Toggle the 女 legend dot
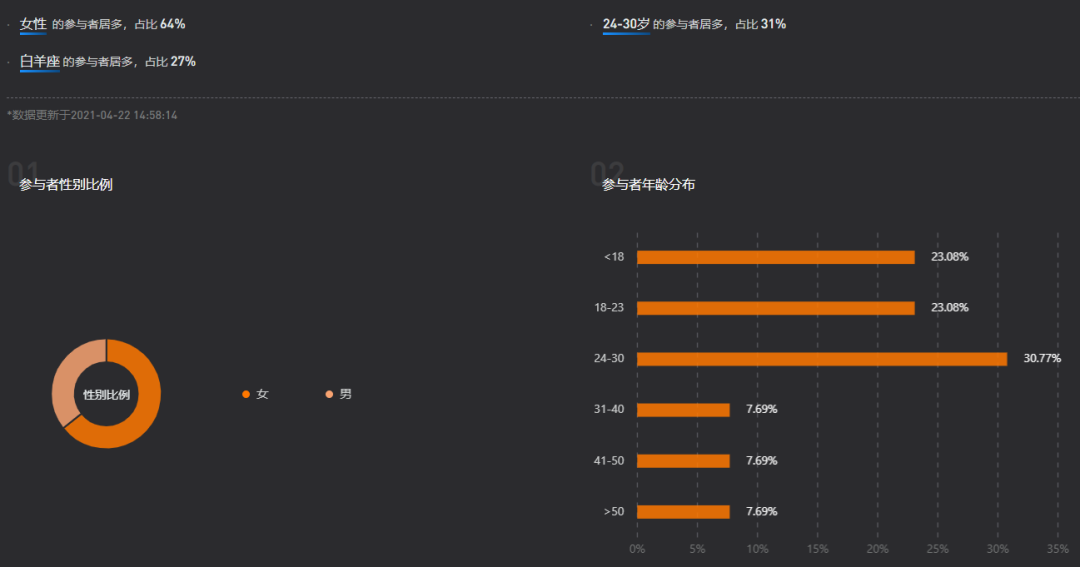Viewport: 1080px width, 567px height. click(x=246, y=394)
